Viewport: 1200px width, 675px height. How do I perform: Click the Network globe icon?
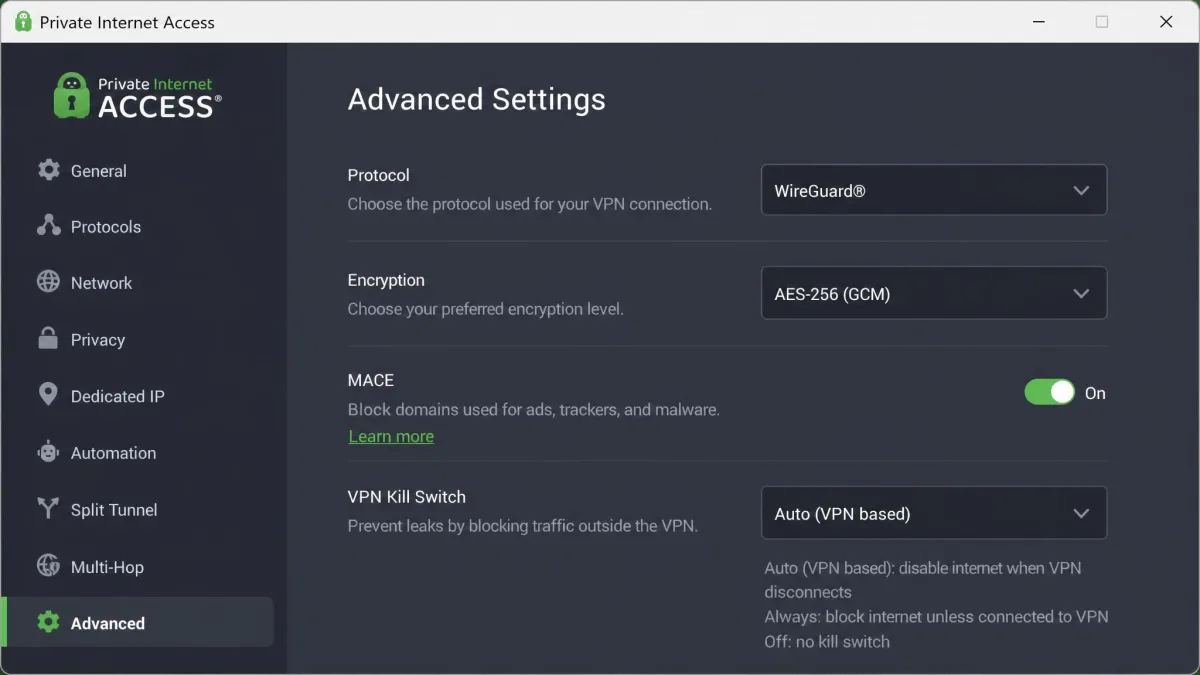click(x=48, y=282)
